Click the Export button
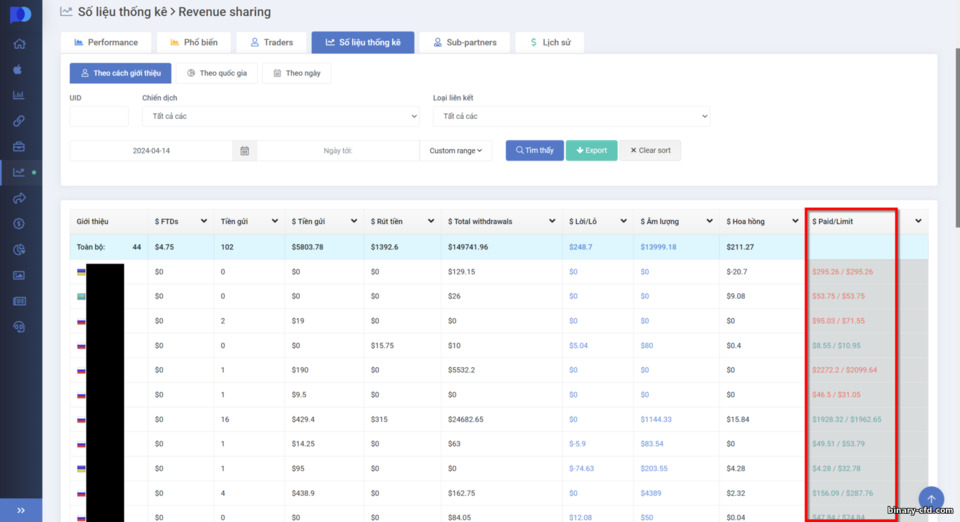Viewport: 960px width, 522px height. [591, 151]
